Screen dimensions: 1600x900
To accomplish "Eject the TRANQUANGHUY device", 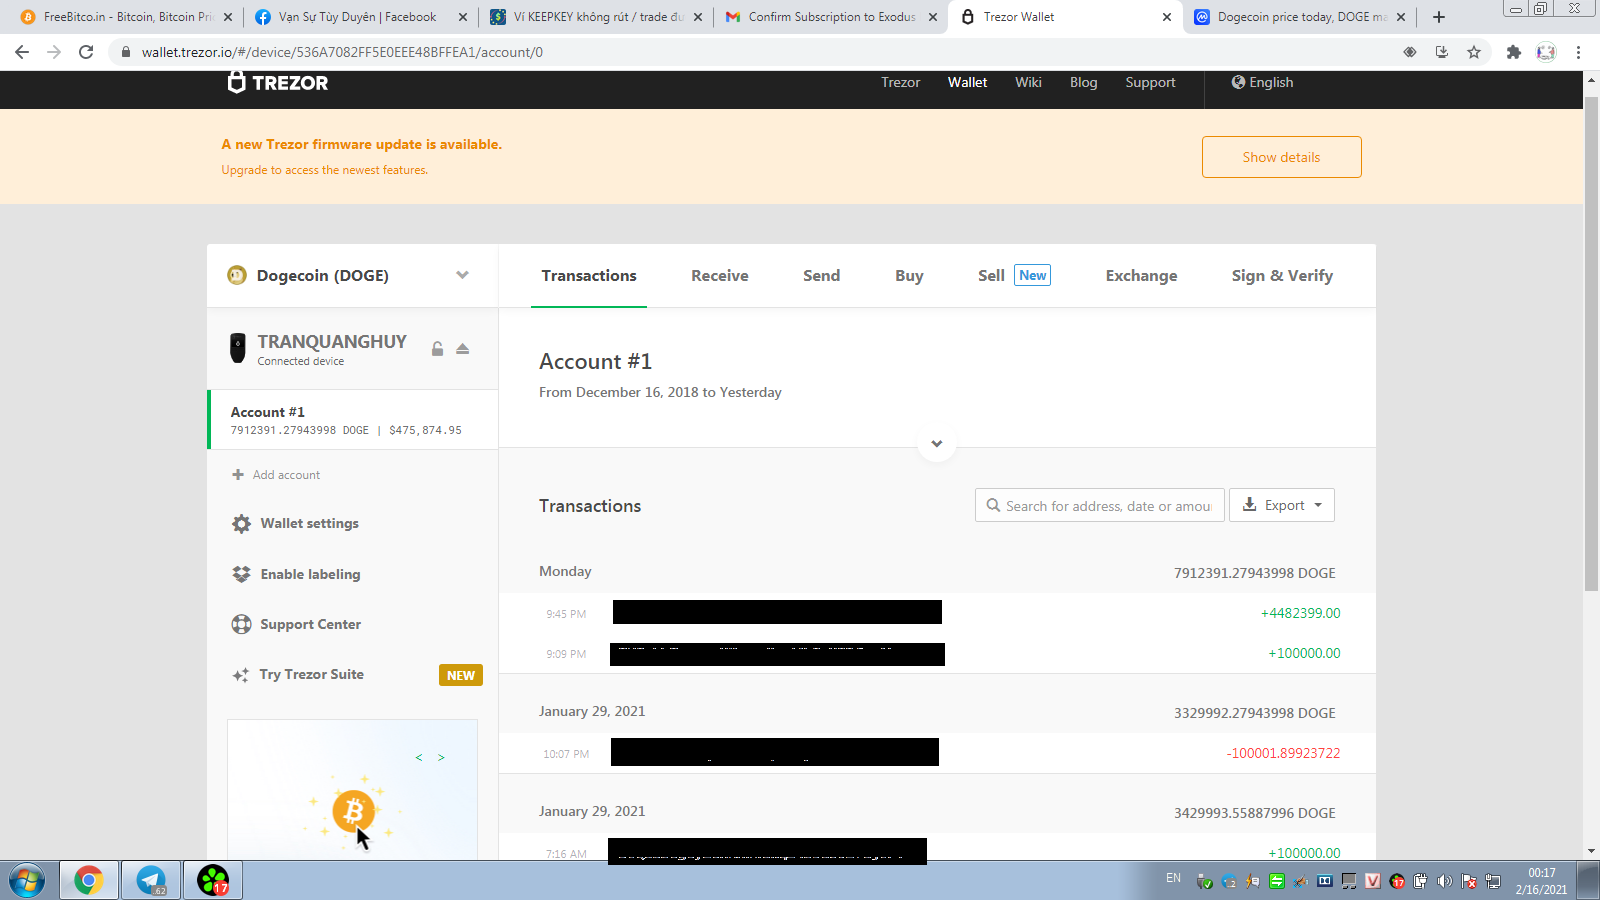I will pos(462,348).
